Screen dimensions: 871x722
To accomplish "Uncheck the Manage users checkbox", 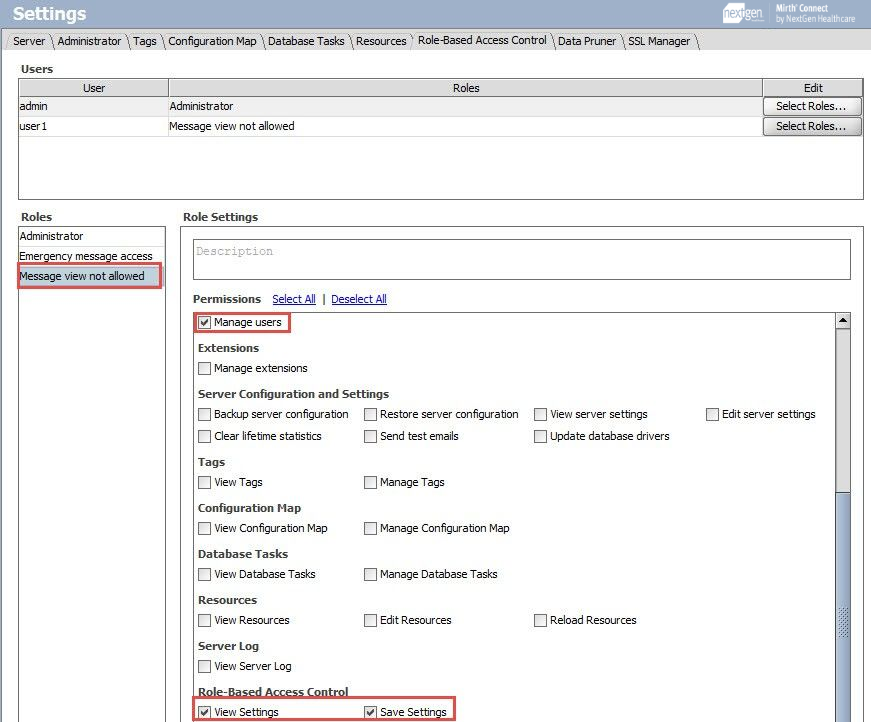I will (205, 323).
